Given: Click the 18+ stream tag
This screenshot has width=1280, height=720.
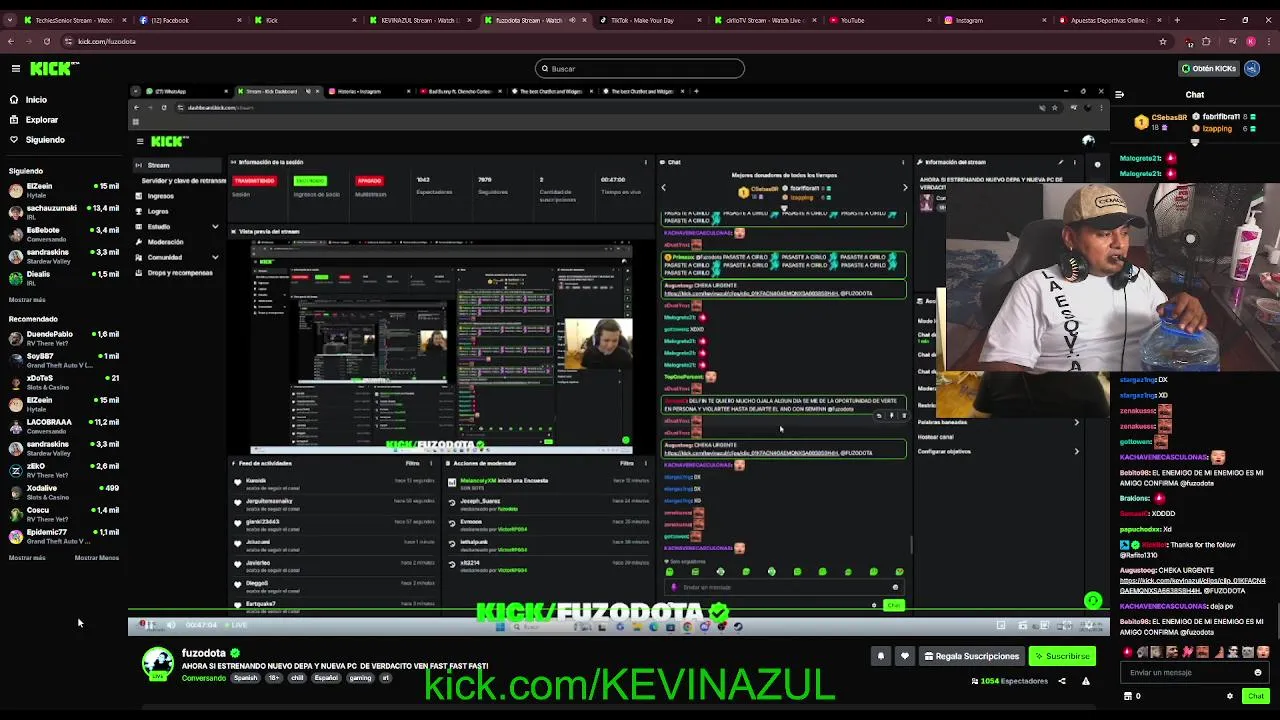Looking at the screenshot, I should pos(274,678).
